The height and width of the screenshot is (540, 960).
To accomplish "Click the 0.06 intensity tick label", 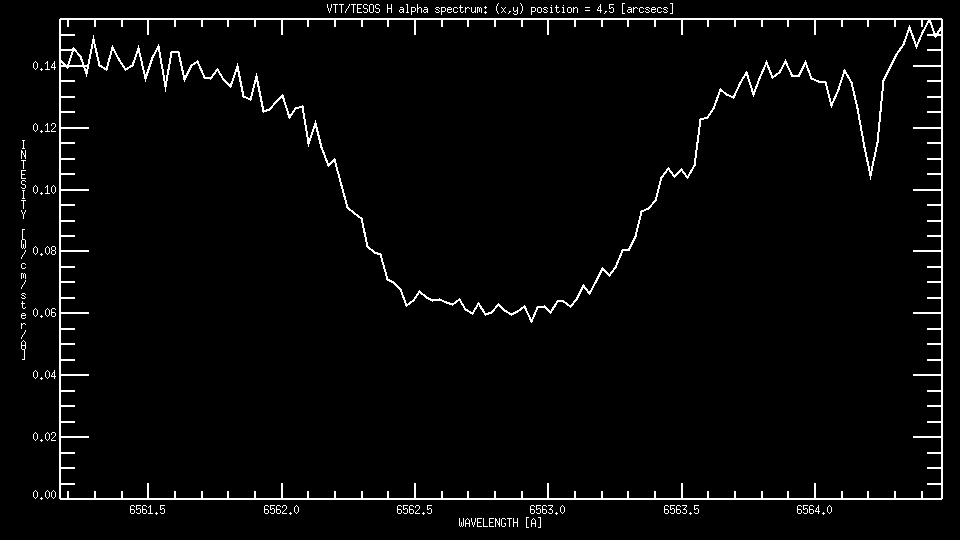I will tap(45, 313).
